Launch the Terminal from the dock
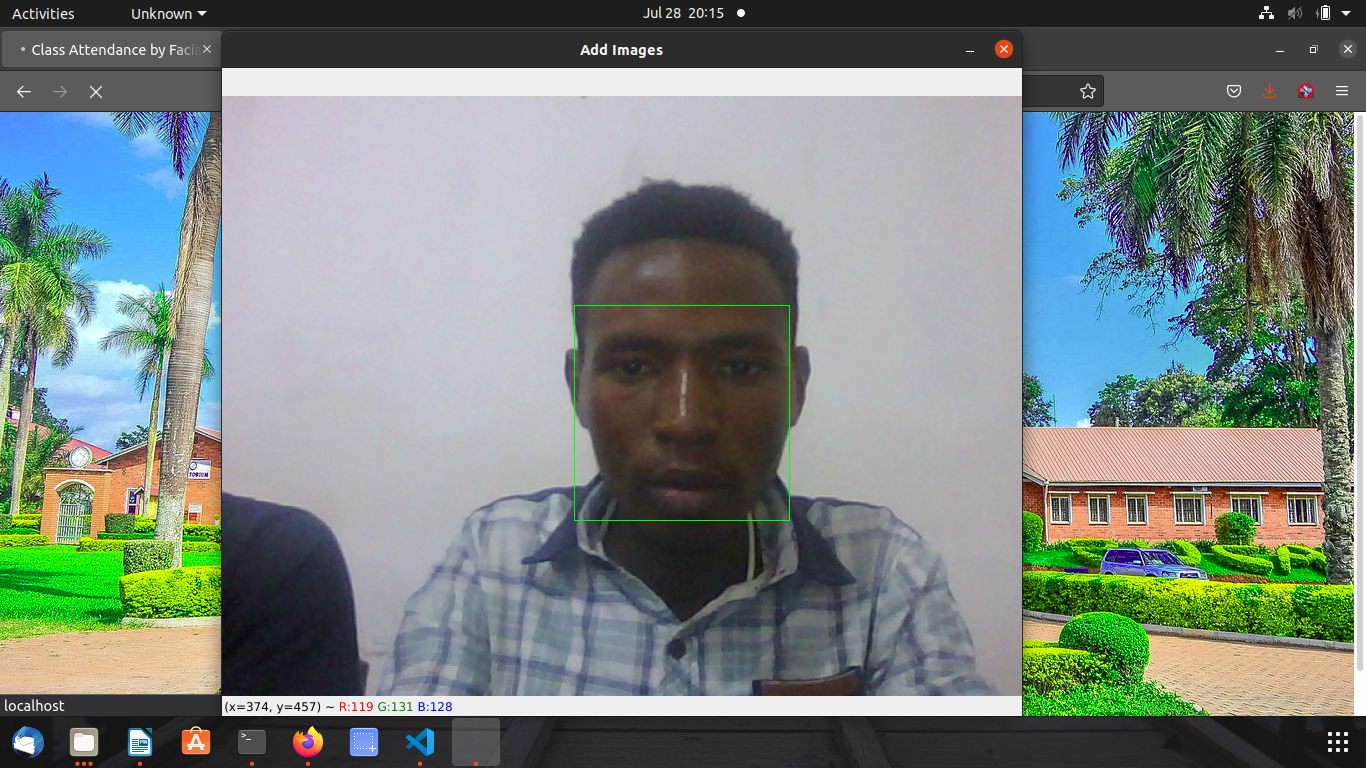The image size is (1366, 768). pyautogui.click(x=251, y=742)
